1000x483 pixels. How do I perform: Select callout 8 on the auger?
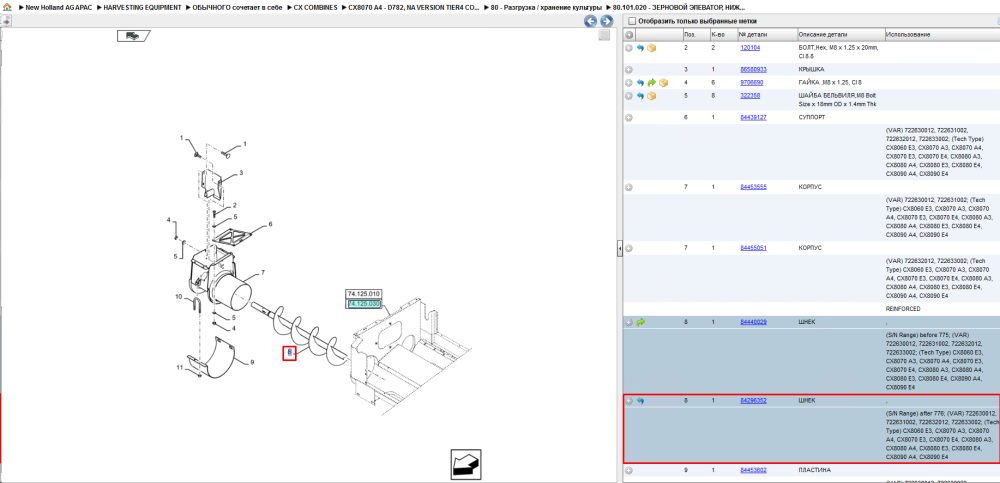point(290,352)
